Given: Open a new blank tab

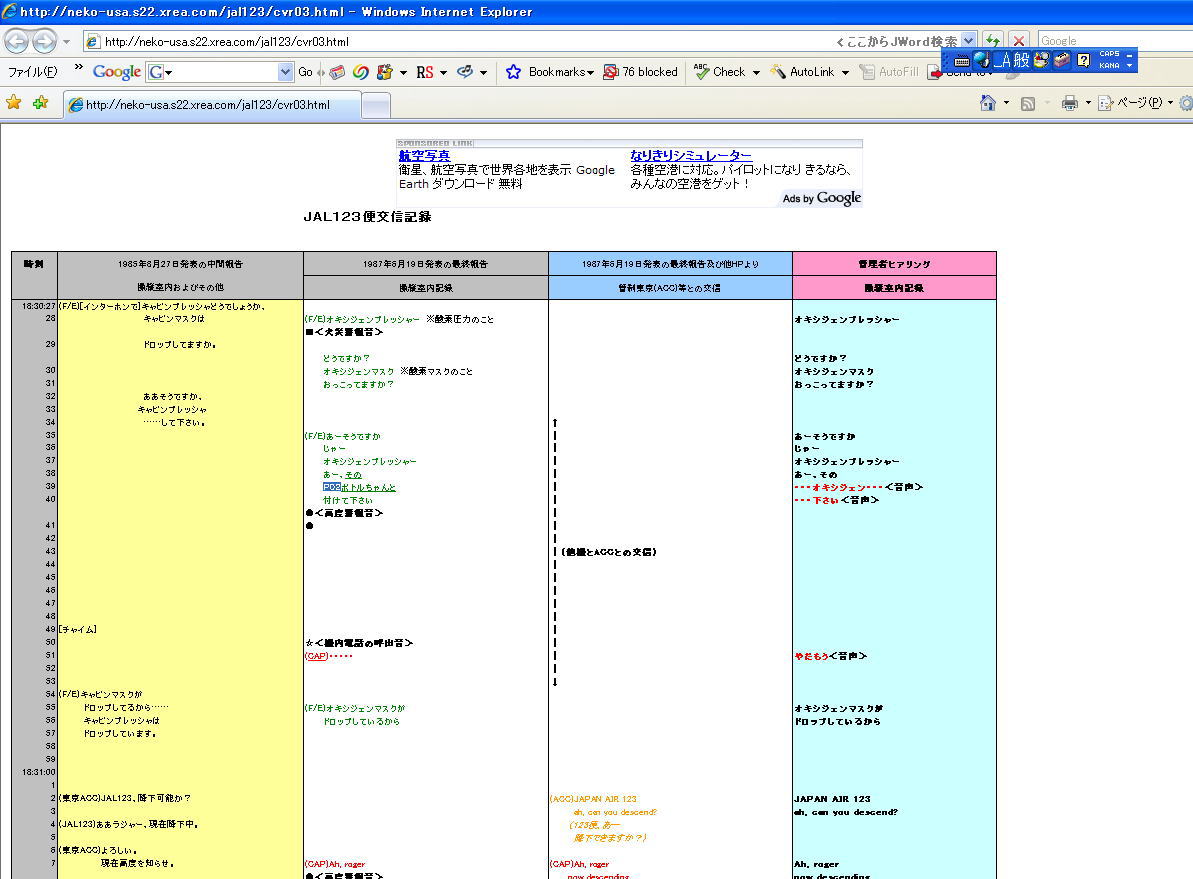Looking at the screenshot, I should pos(376,105).
